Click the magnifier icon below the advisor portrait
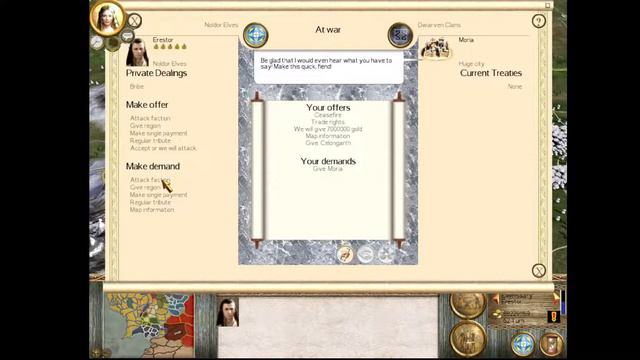640x360 pixels. pos(97,42)
